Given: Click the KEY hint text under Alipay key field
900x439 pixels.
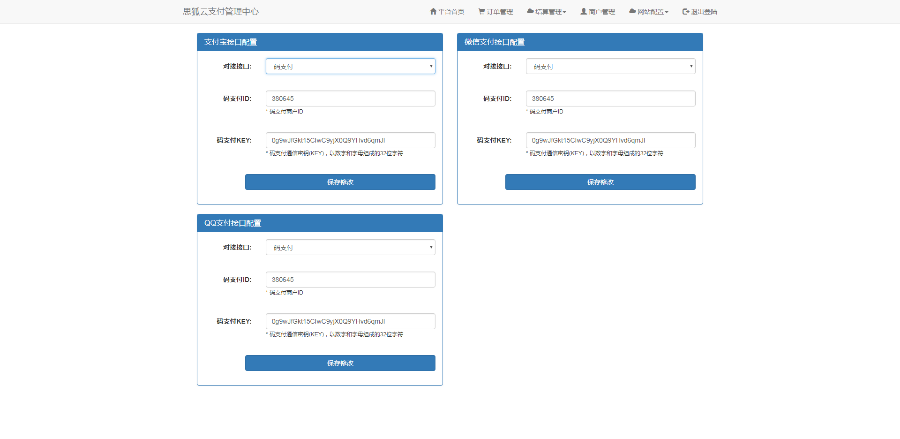Looking at the screenshot, I should [334, 153].
